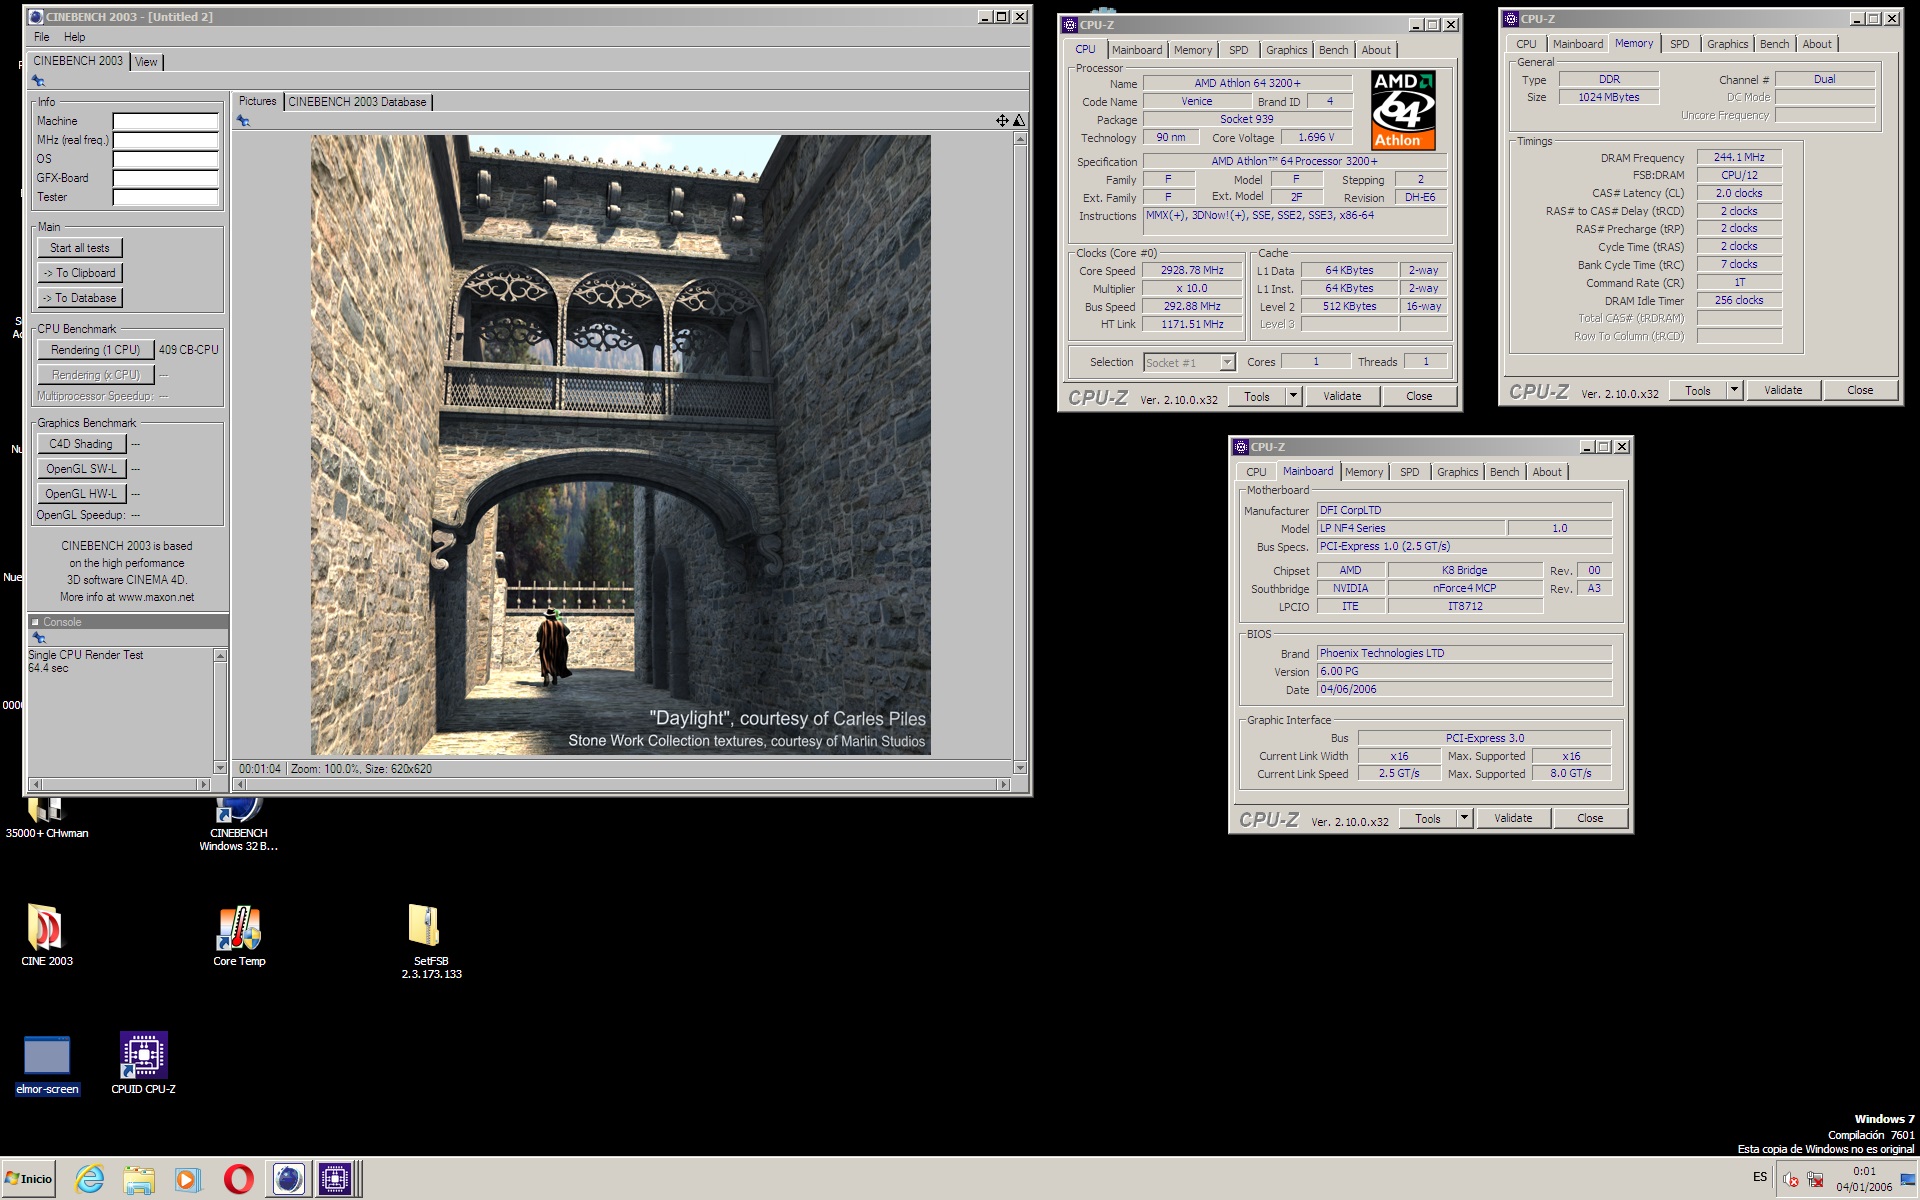
Task: Click the 244.1 MHz DRAM frequency value
Action: click(x=1739, y=157)
